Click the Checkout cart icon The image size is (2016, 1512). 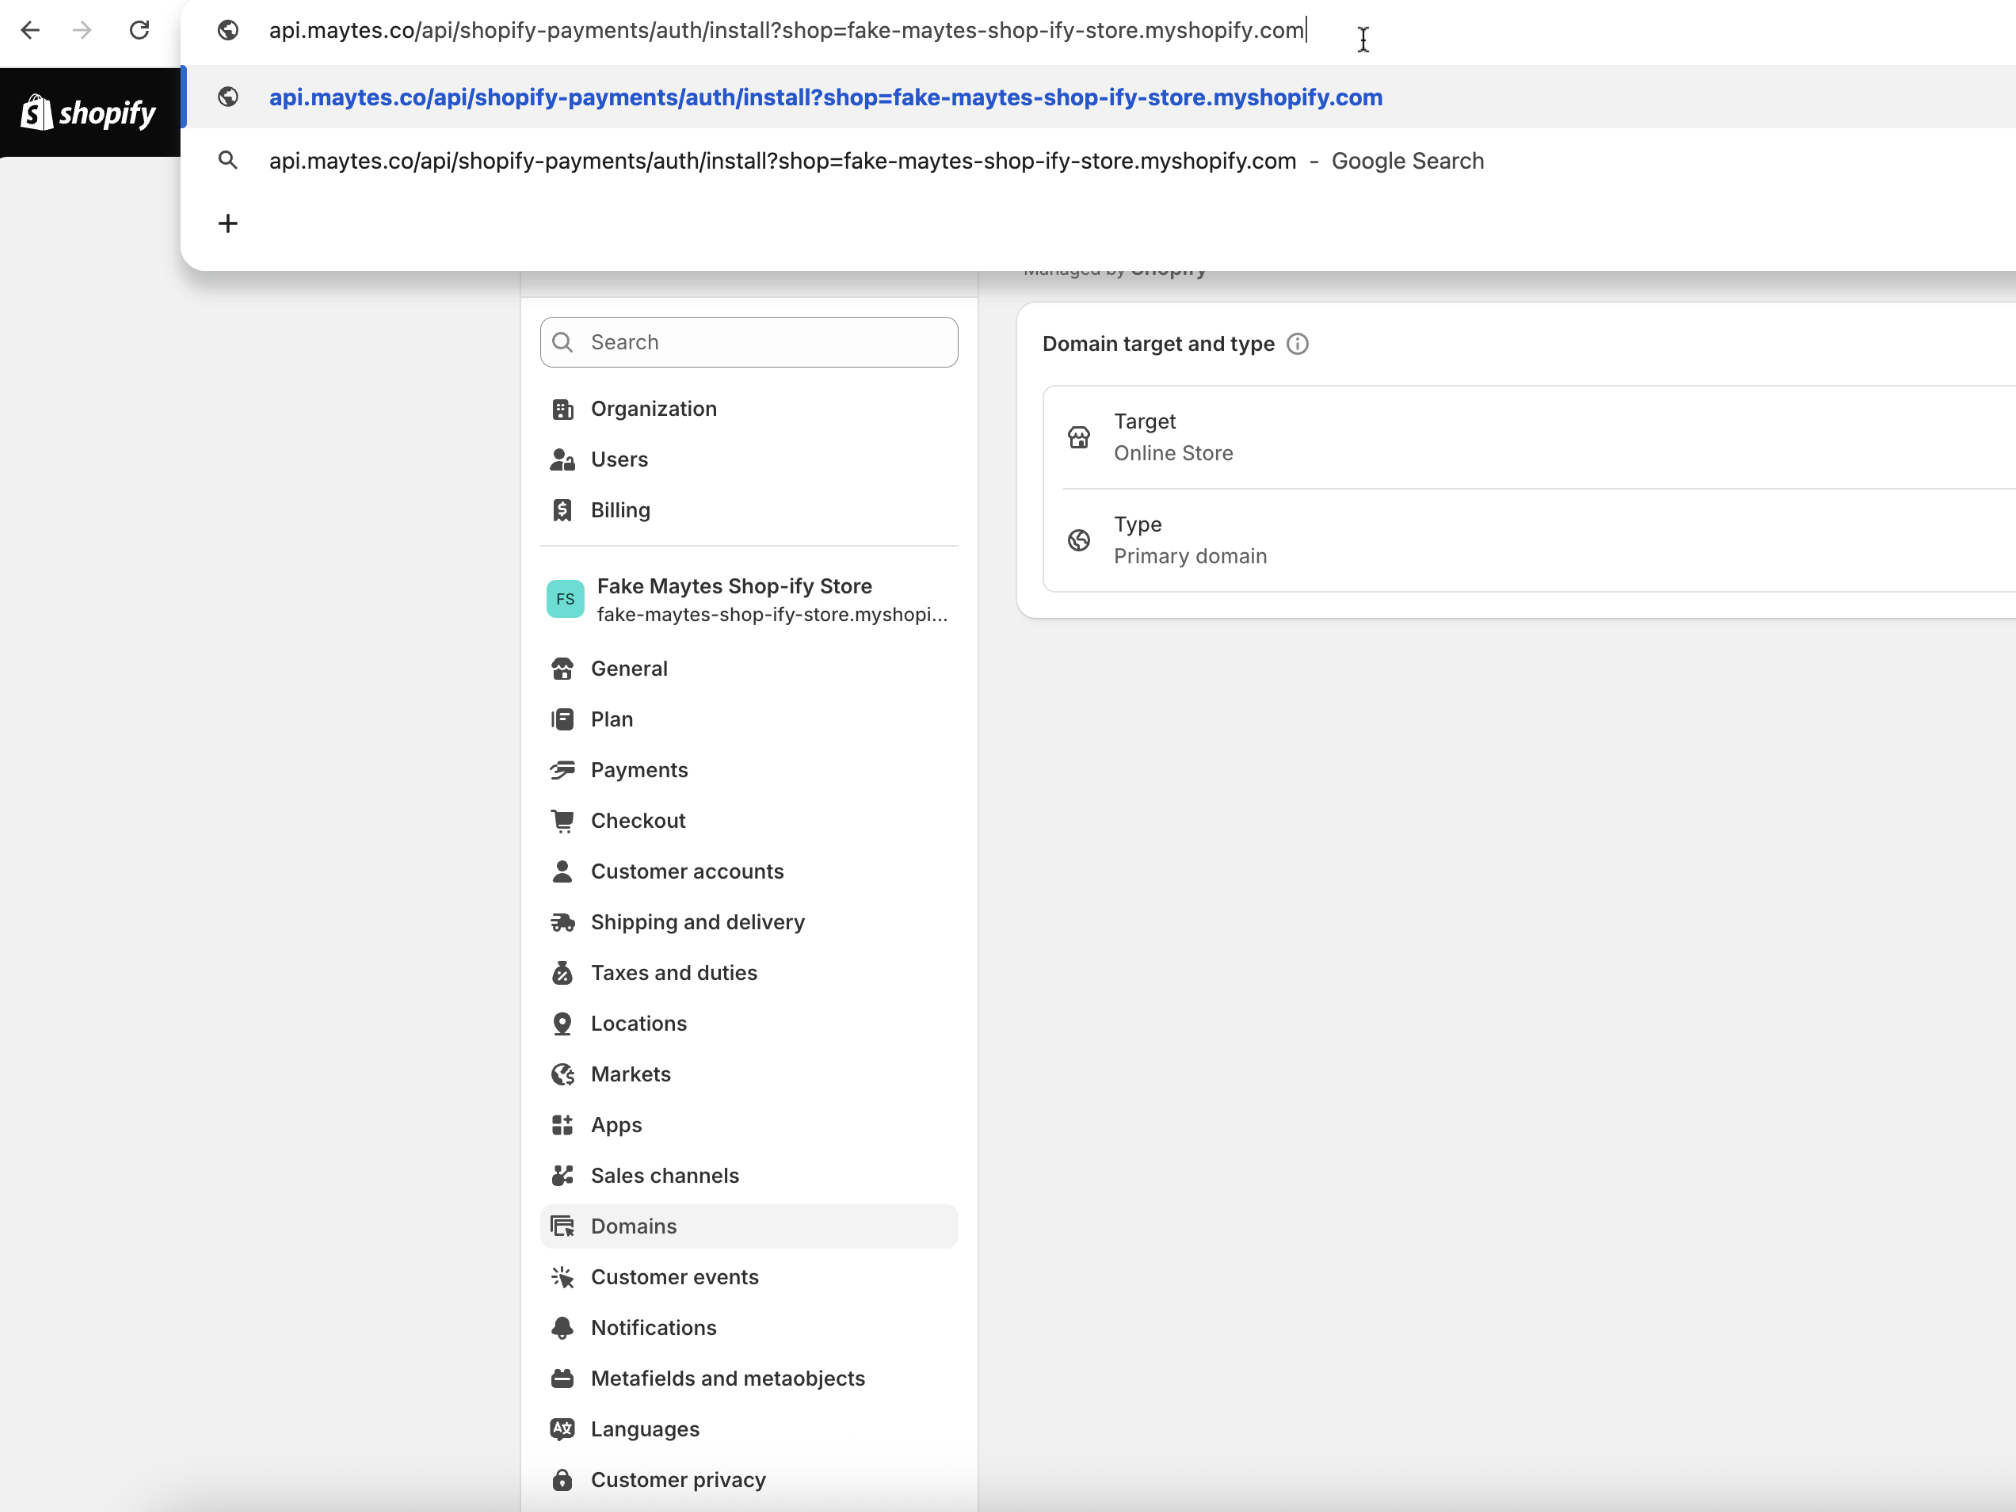(563, 821)
